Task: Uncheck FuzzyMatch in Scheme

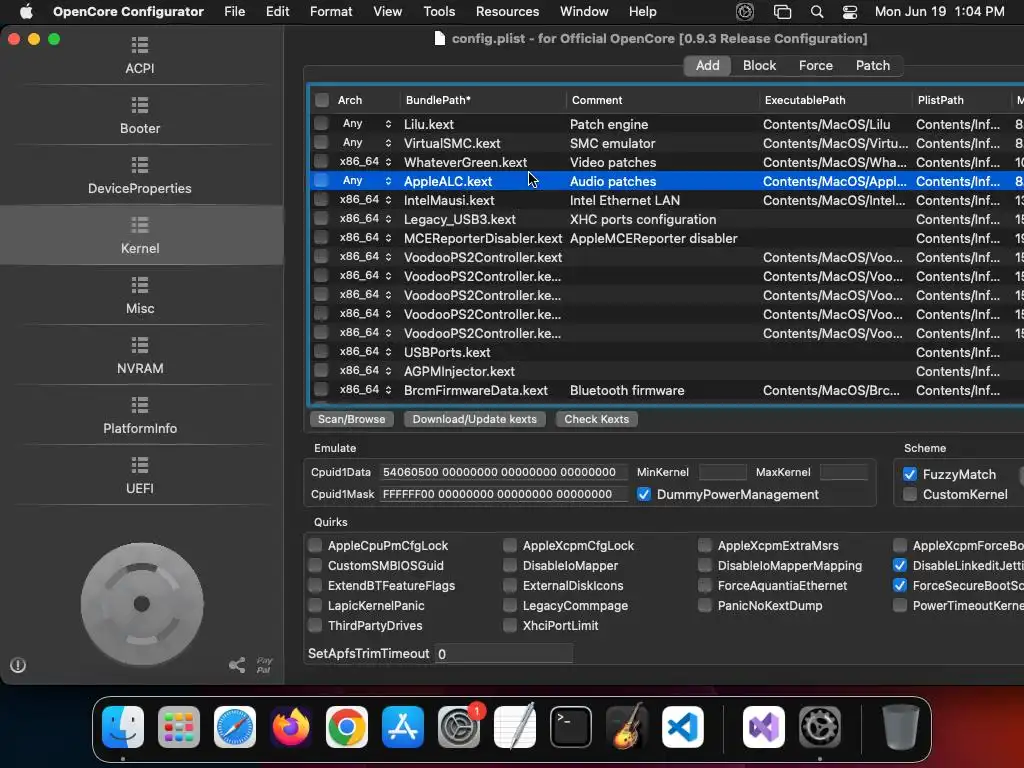Action: 910,474
